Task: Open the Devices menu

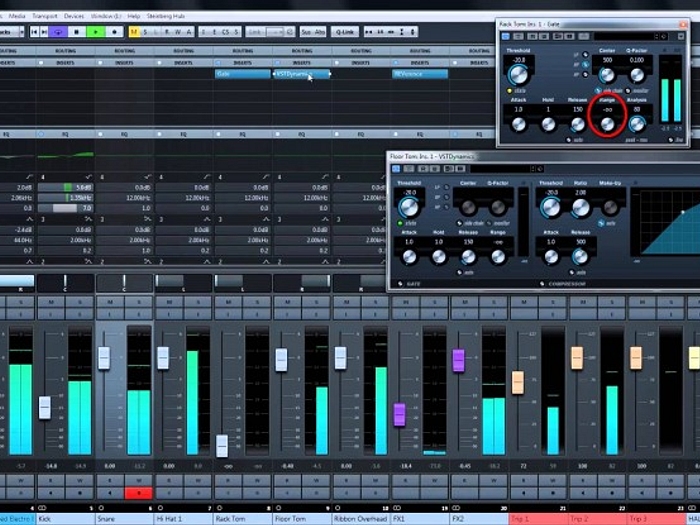Action: tap(74, 16)
